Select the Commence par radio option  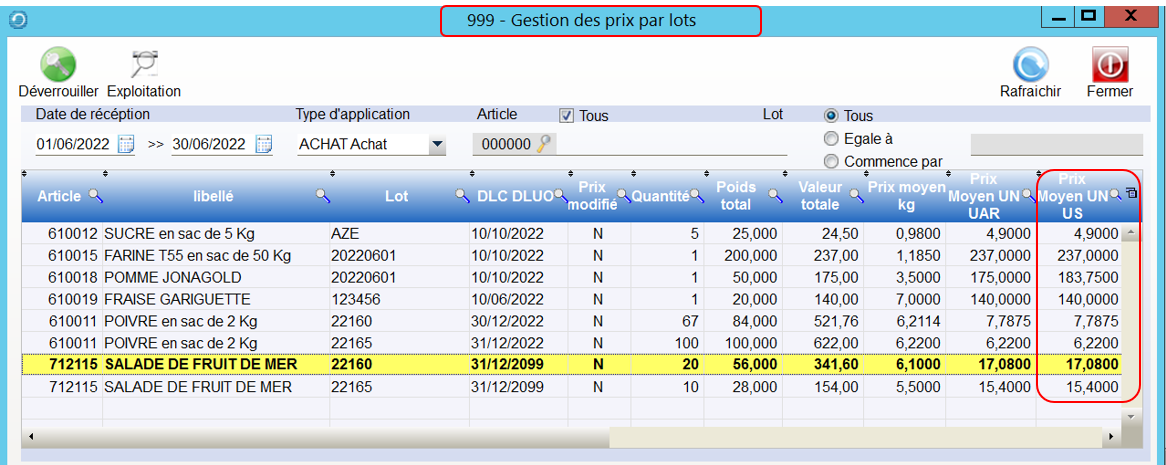830,161
